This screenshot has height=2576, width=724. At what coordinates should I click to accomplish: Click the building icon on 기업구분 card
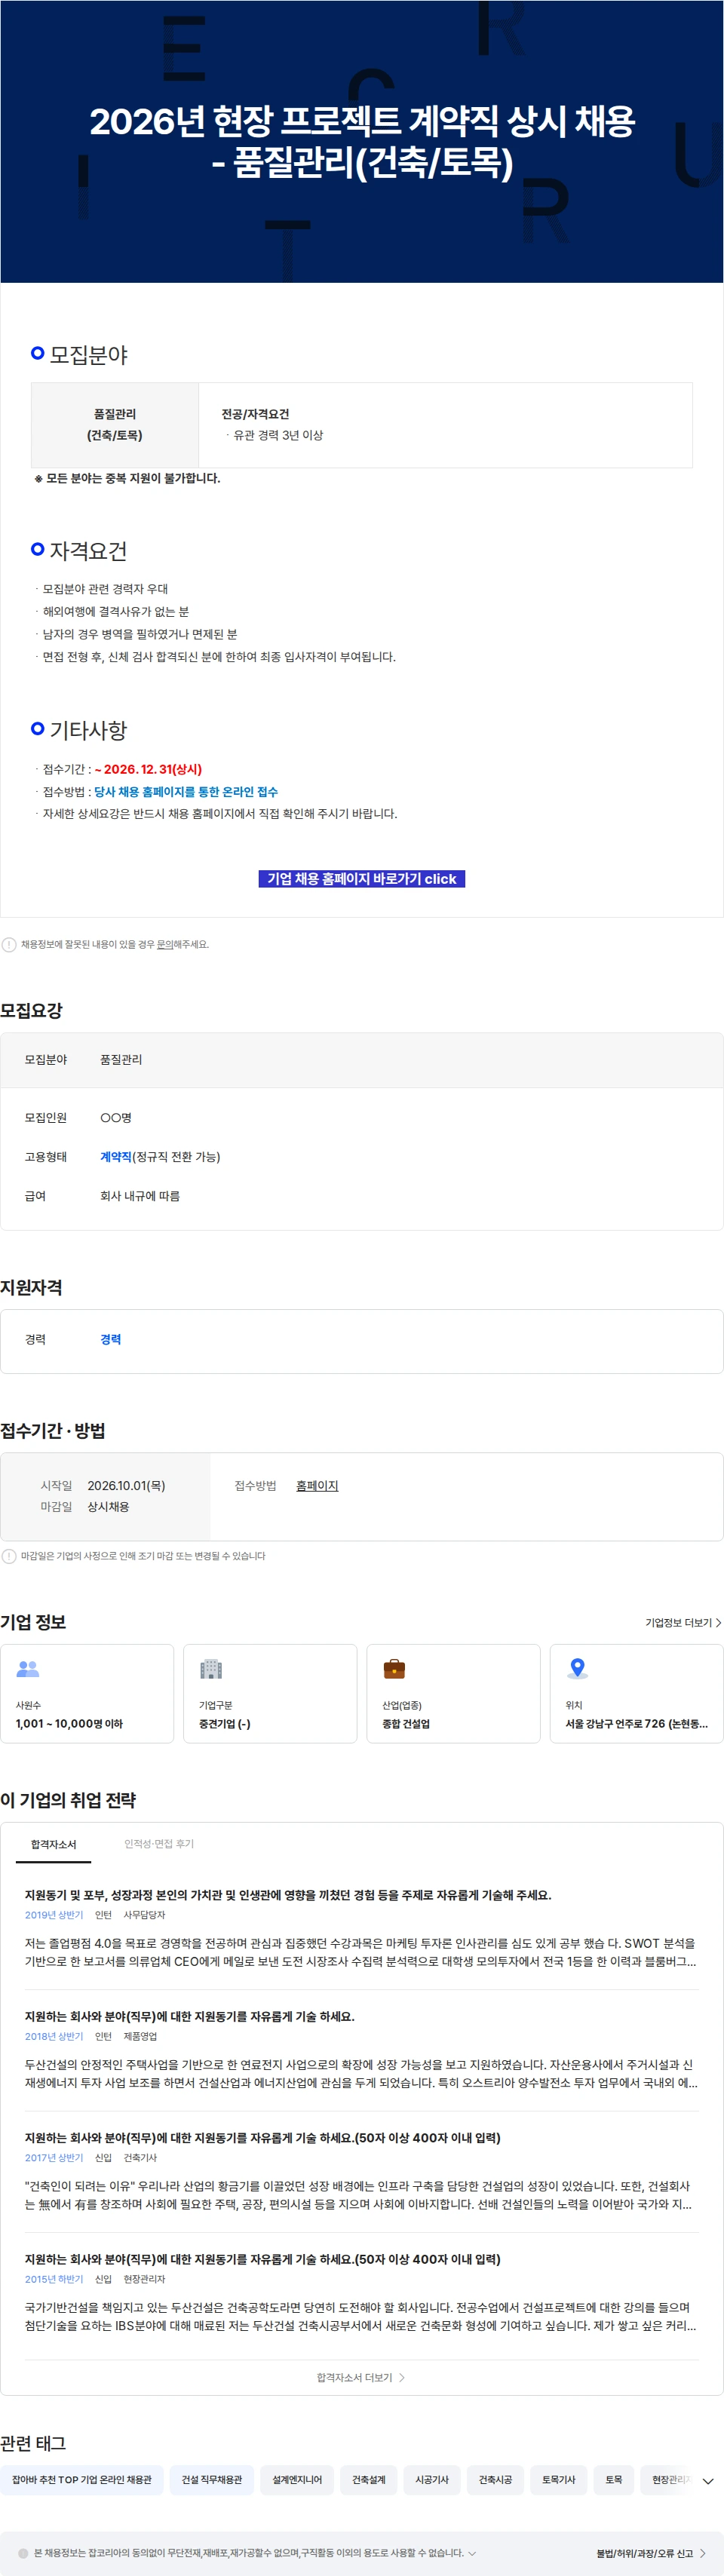click(211, 1668)
